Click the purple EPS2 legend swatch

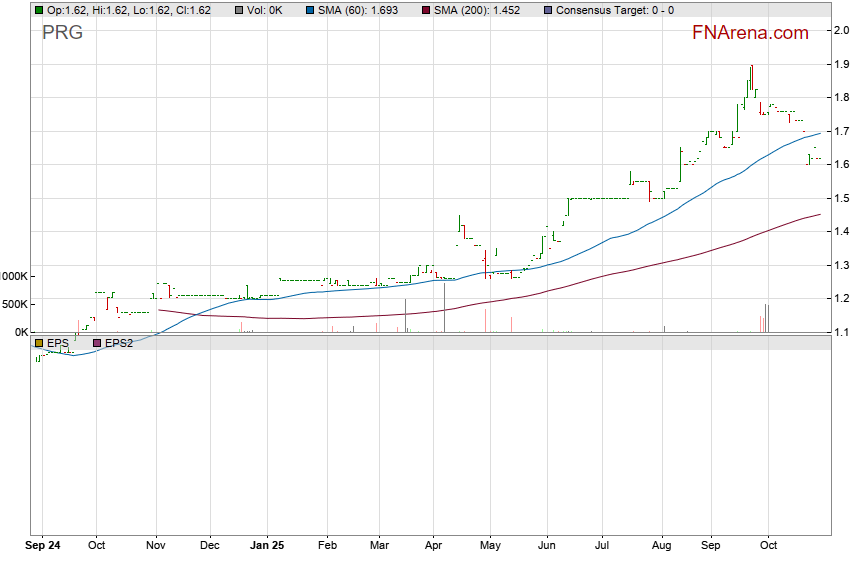click(x=97, y=343)
